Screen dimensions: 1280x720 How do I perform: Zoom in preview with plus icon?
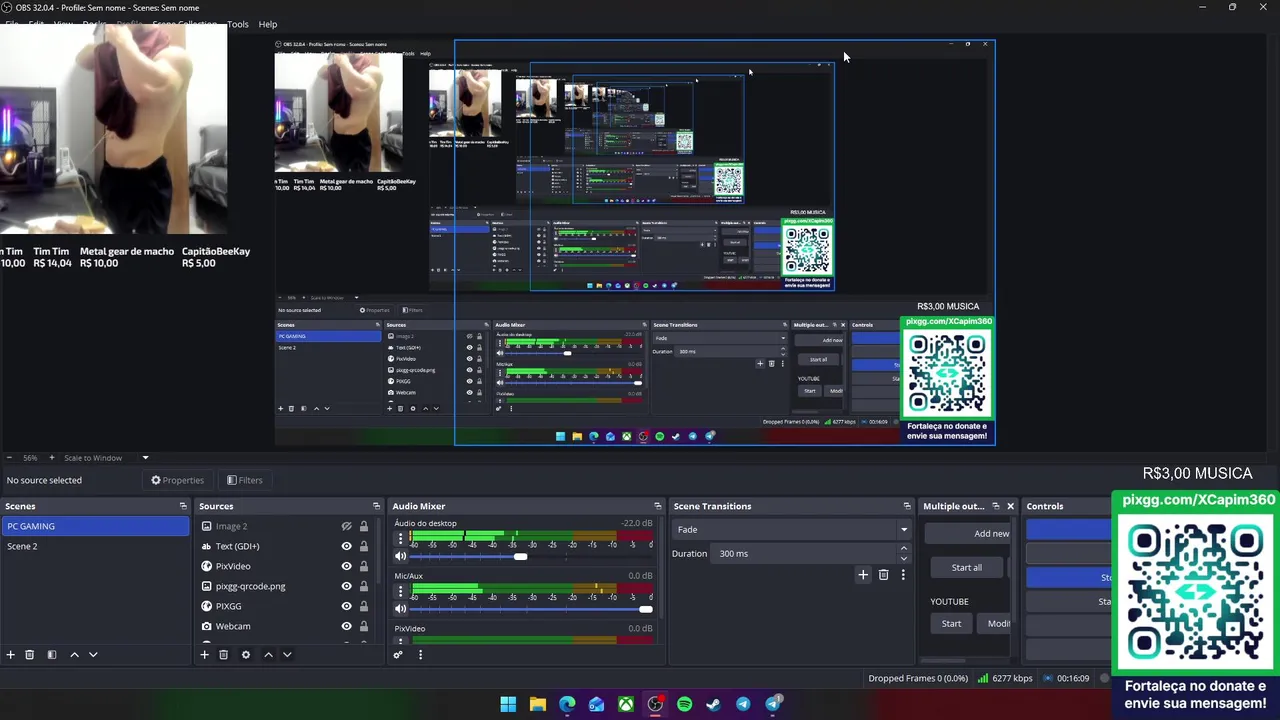coord(51,457)
